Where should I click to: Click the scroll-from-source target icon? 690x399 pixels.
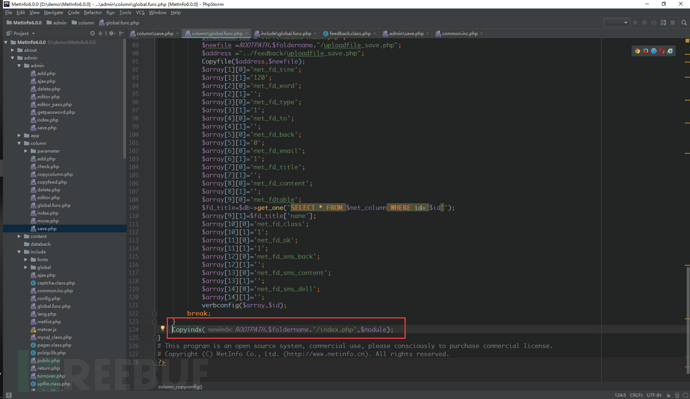click(92, 33)
